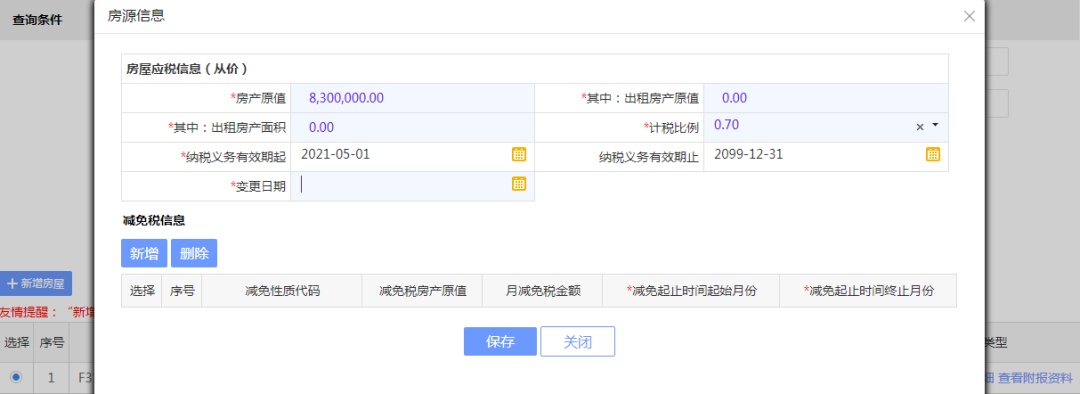Expand the 计税比例 dropdown arrow
Image resolution: width=1080 pixels, height=394 pixels.
935,125
